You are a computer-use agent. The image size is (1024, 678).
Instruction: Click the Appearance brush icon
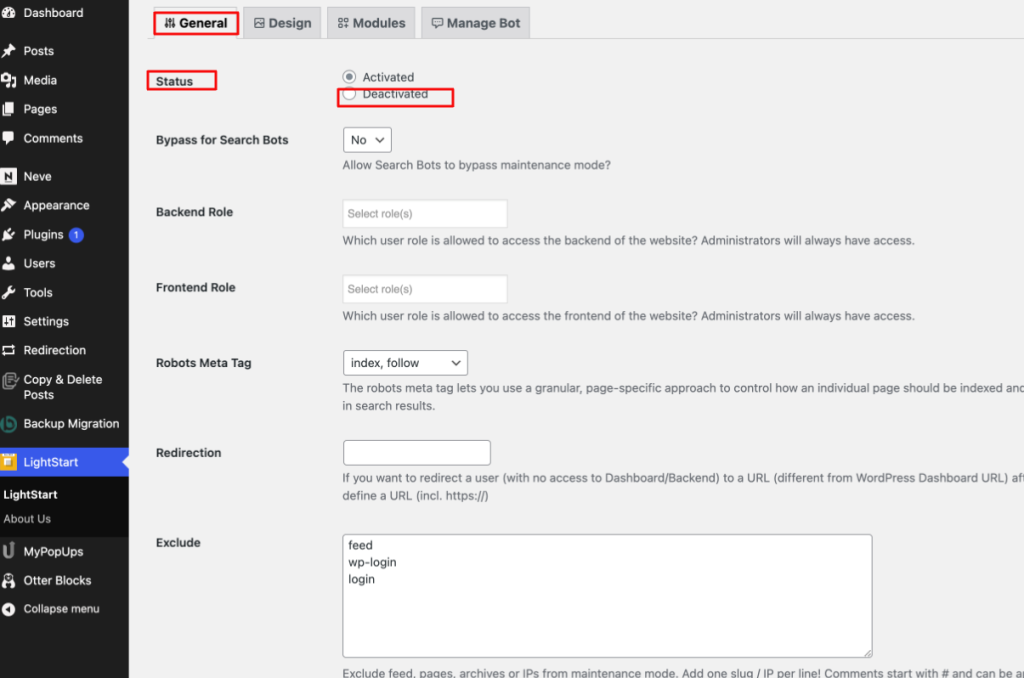pyautogui.click(x=8, y=205)
